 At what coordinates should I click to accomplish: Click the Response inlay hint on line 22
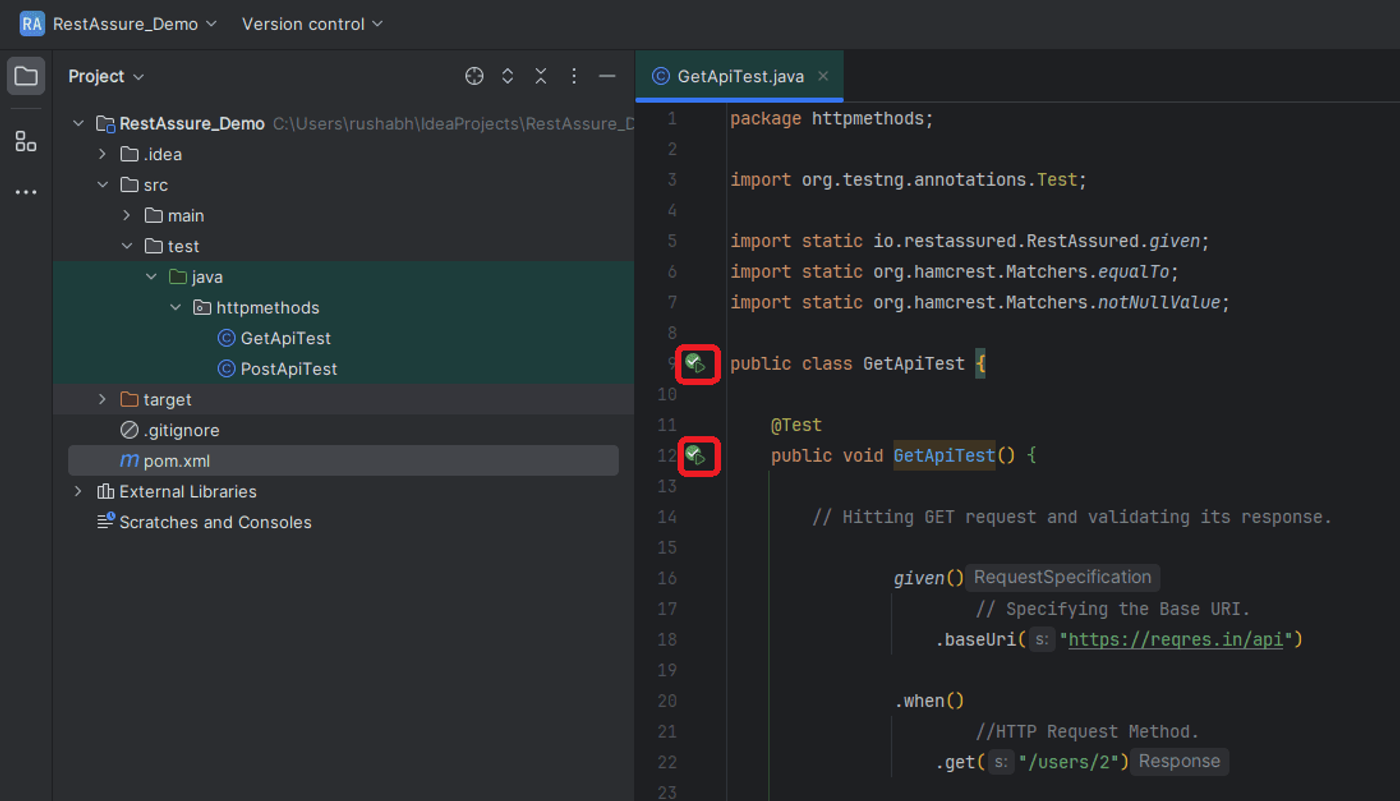click(1180, 761)
